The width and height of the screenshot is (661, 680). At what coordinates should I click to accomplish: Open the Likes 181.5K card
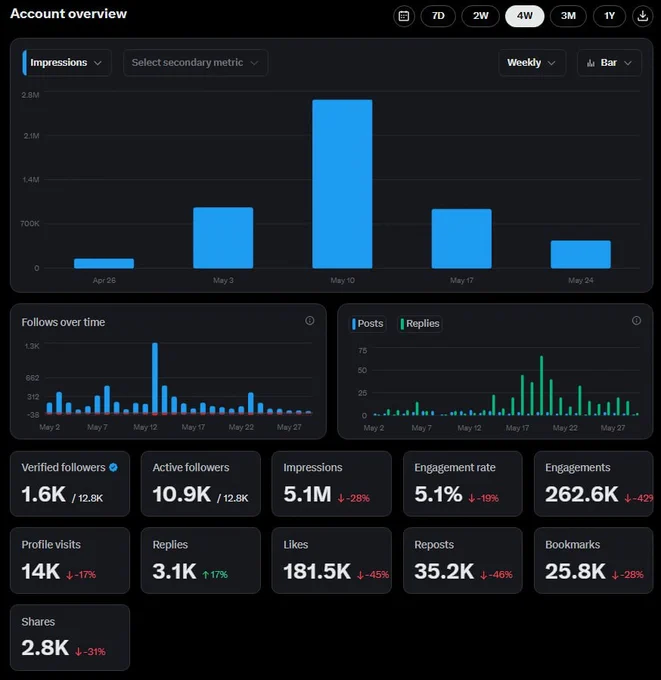click(332, 560)
